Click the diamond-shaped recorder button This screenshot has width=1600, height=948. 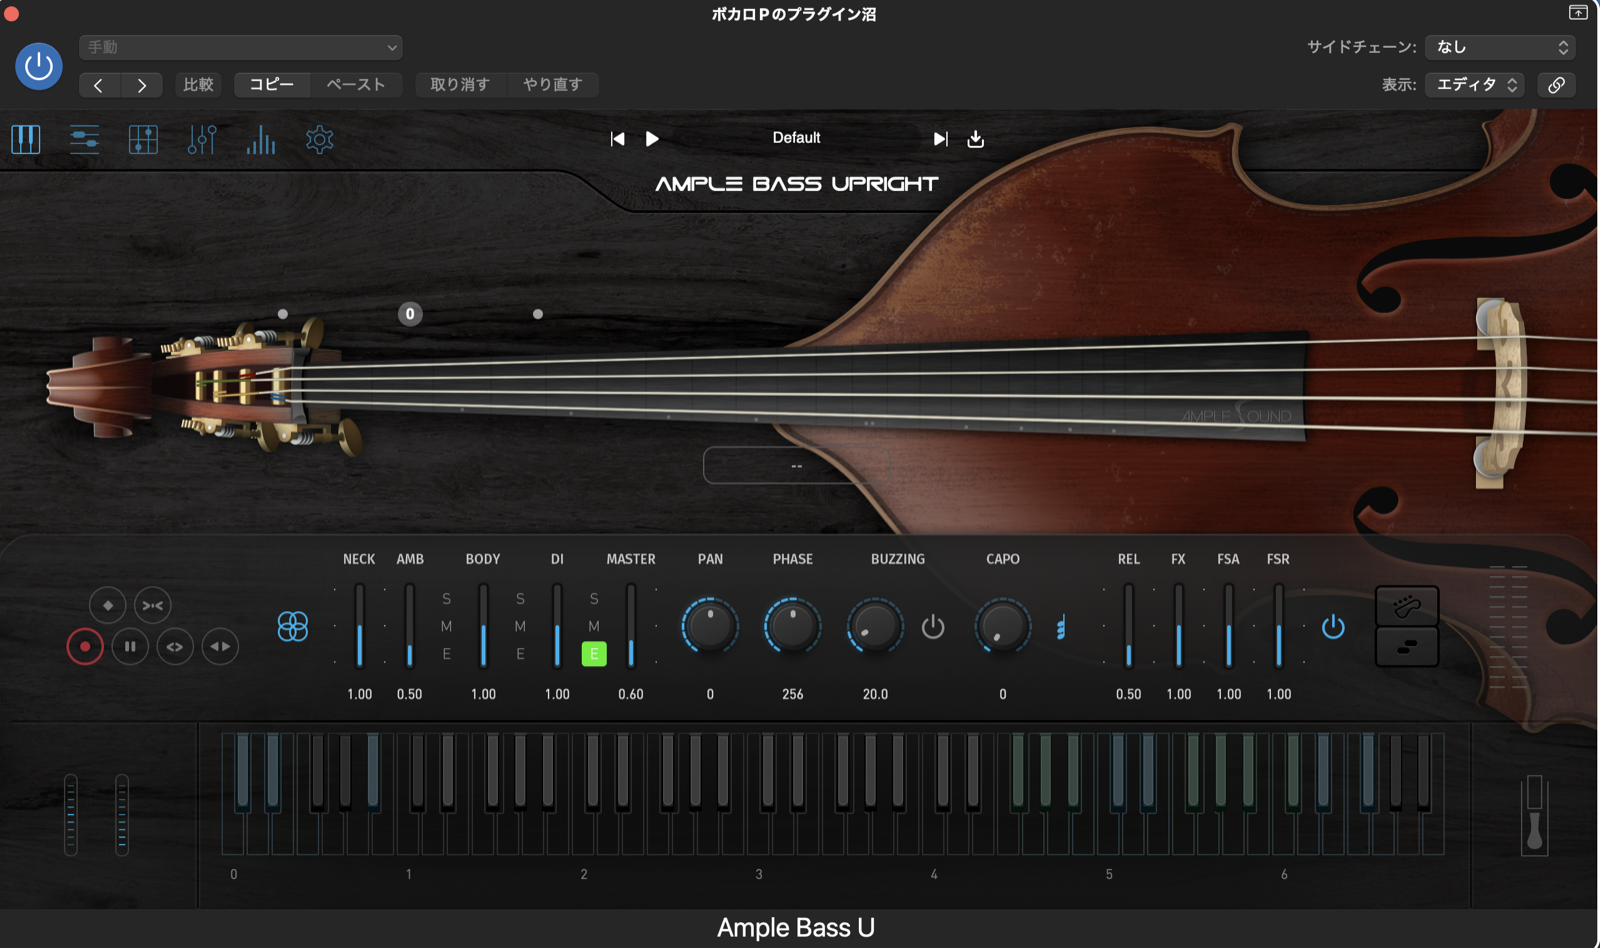click(108, 605)
